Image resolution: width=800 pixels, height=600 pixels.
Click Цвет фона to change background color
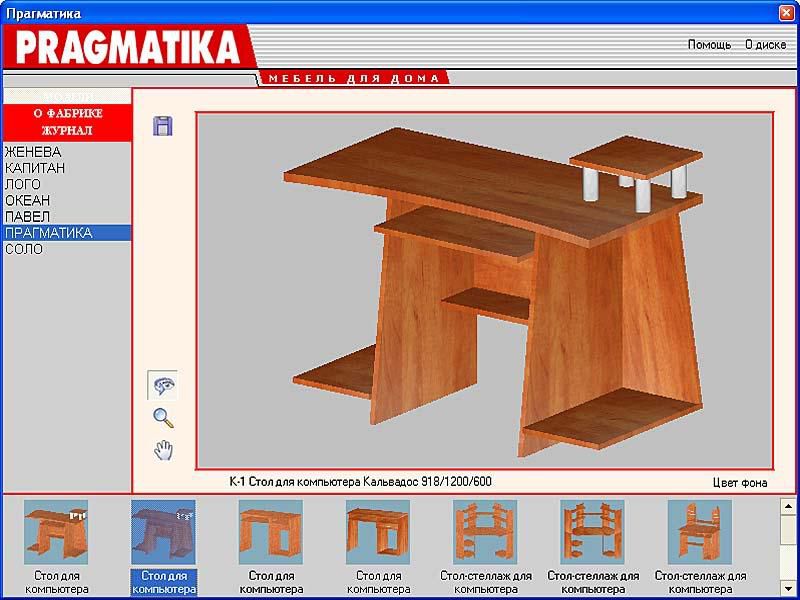click(x=740, y=482)
